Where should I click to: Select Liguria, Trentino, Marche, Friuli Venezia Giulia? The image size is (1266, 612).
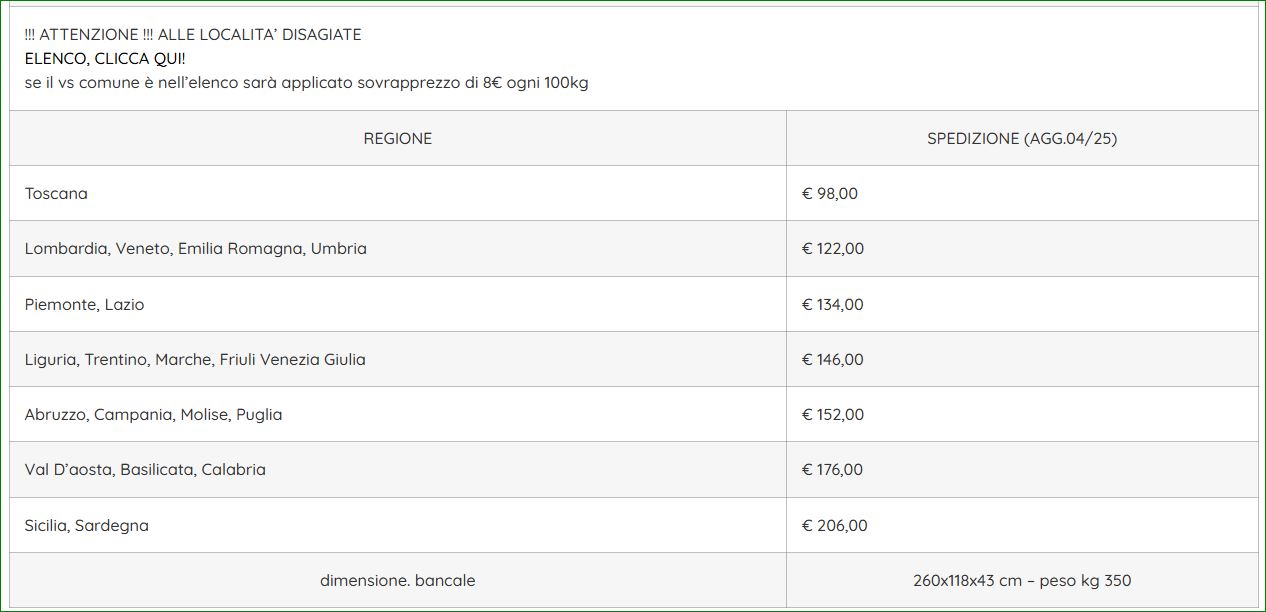(398, 359)
